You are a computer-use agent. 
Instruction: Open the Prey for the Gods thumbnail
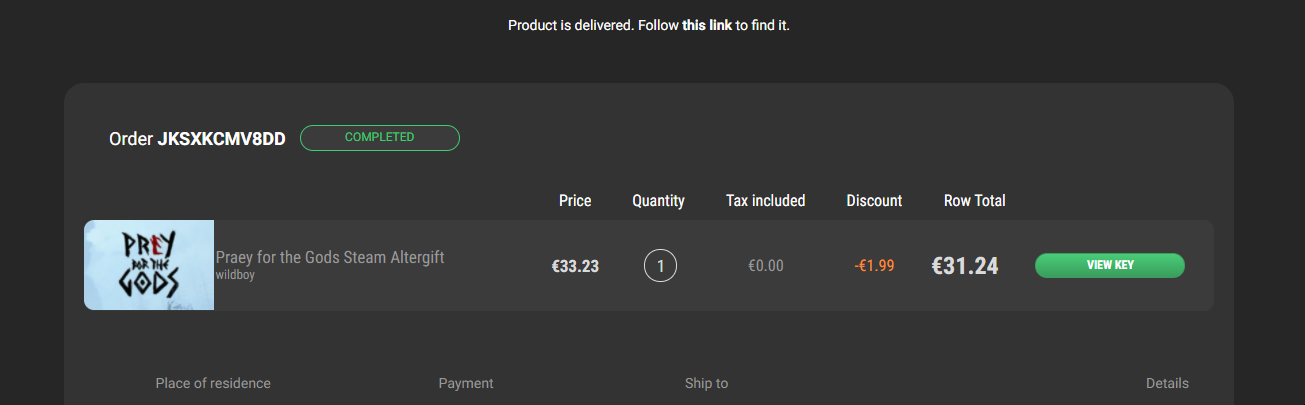click(x=149, y=265)
